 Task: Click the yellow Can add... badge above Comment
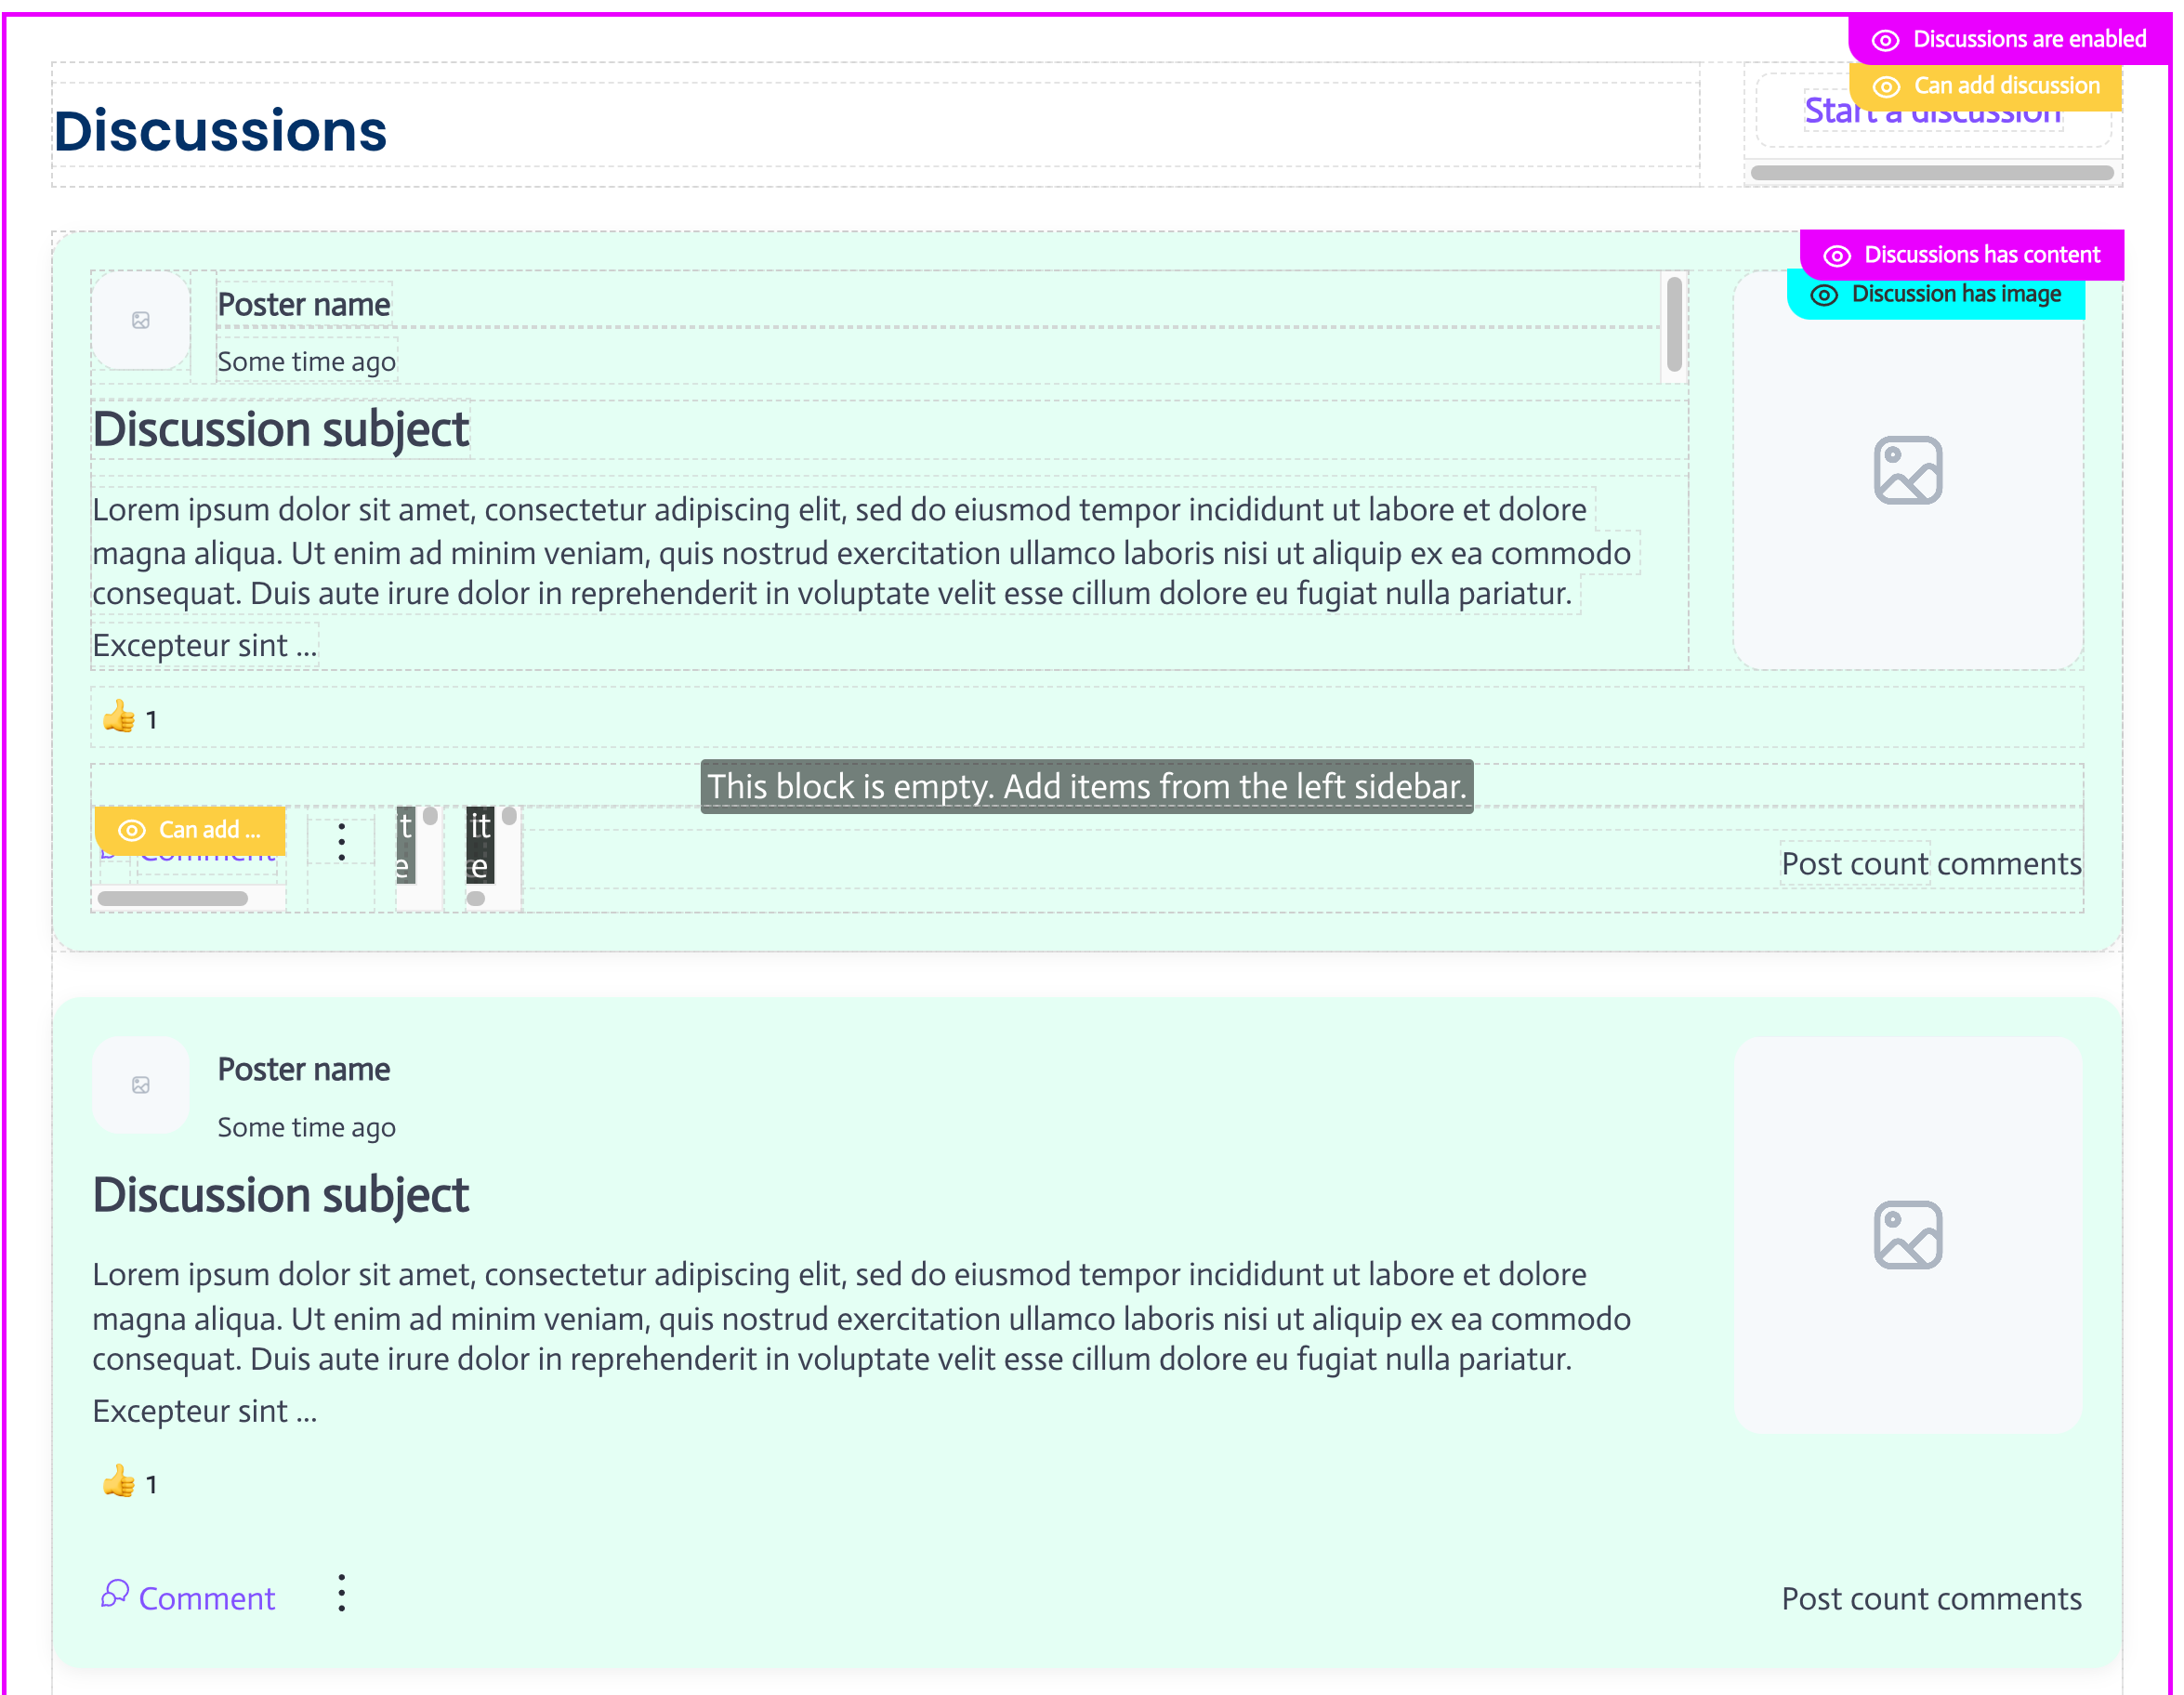[190, 830]
